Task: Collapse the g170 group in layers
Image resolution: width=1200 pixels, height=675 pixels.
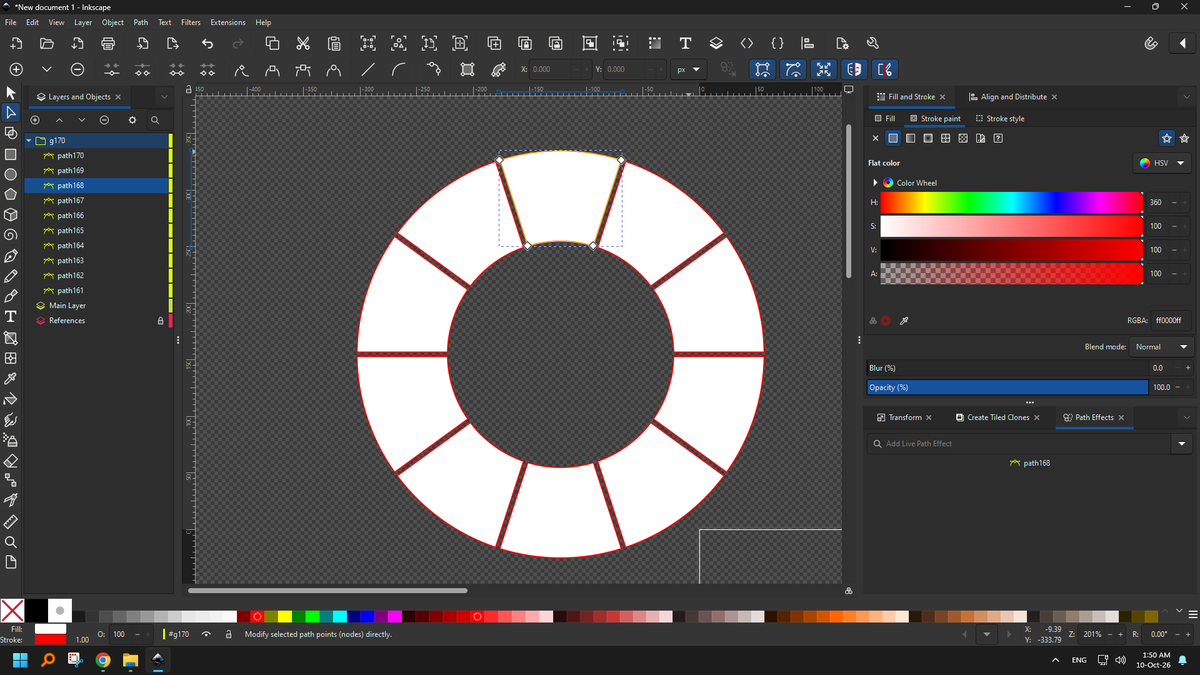Action: [29, 141]
